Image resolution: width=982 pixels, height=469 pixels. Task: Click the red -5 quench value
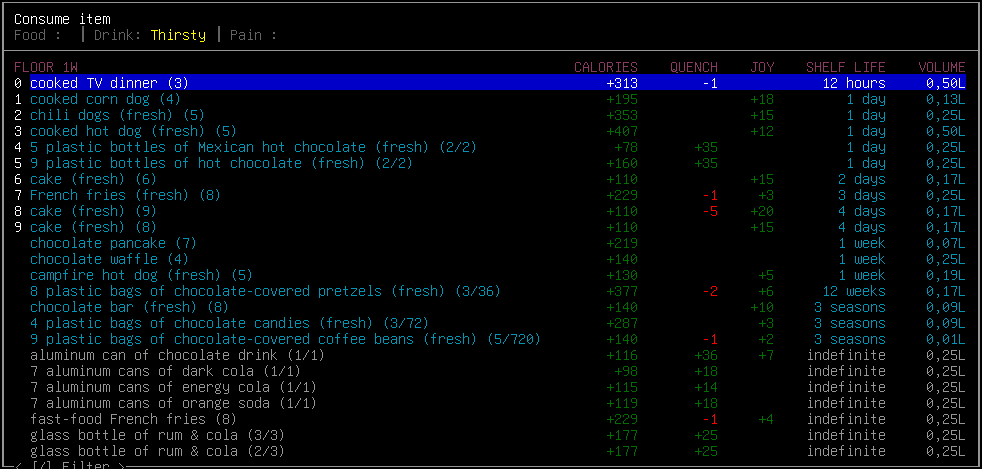click(710, 211)
